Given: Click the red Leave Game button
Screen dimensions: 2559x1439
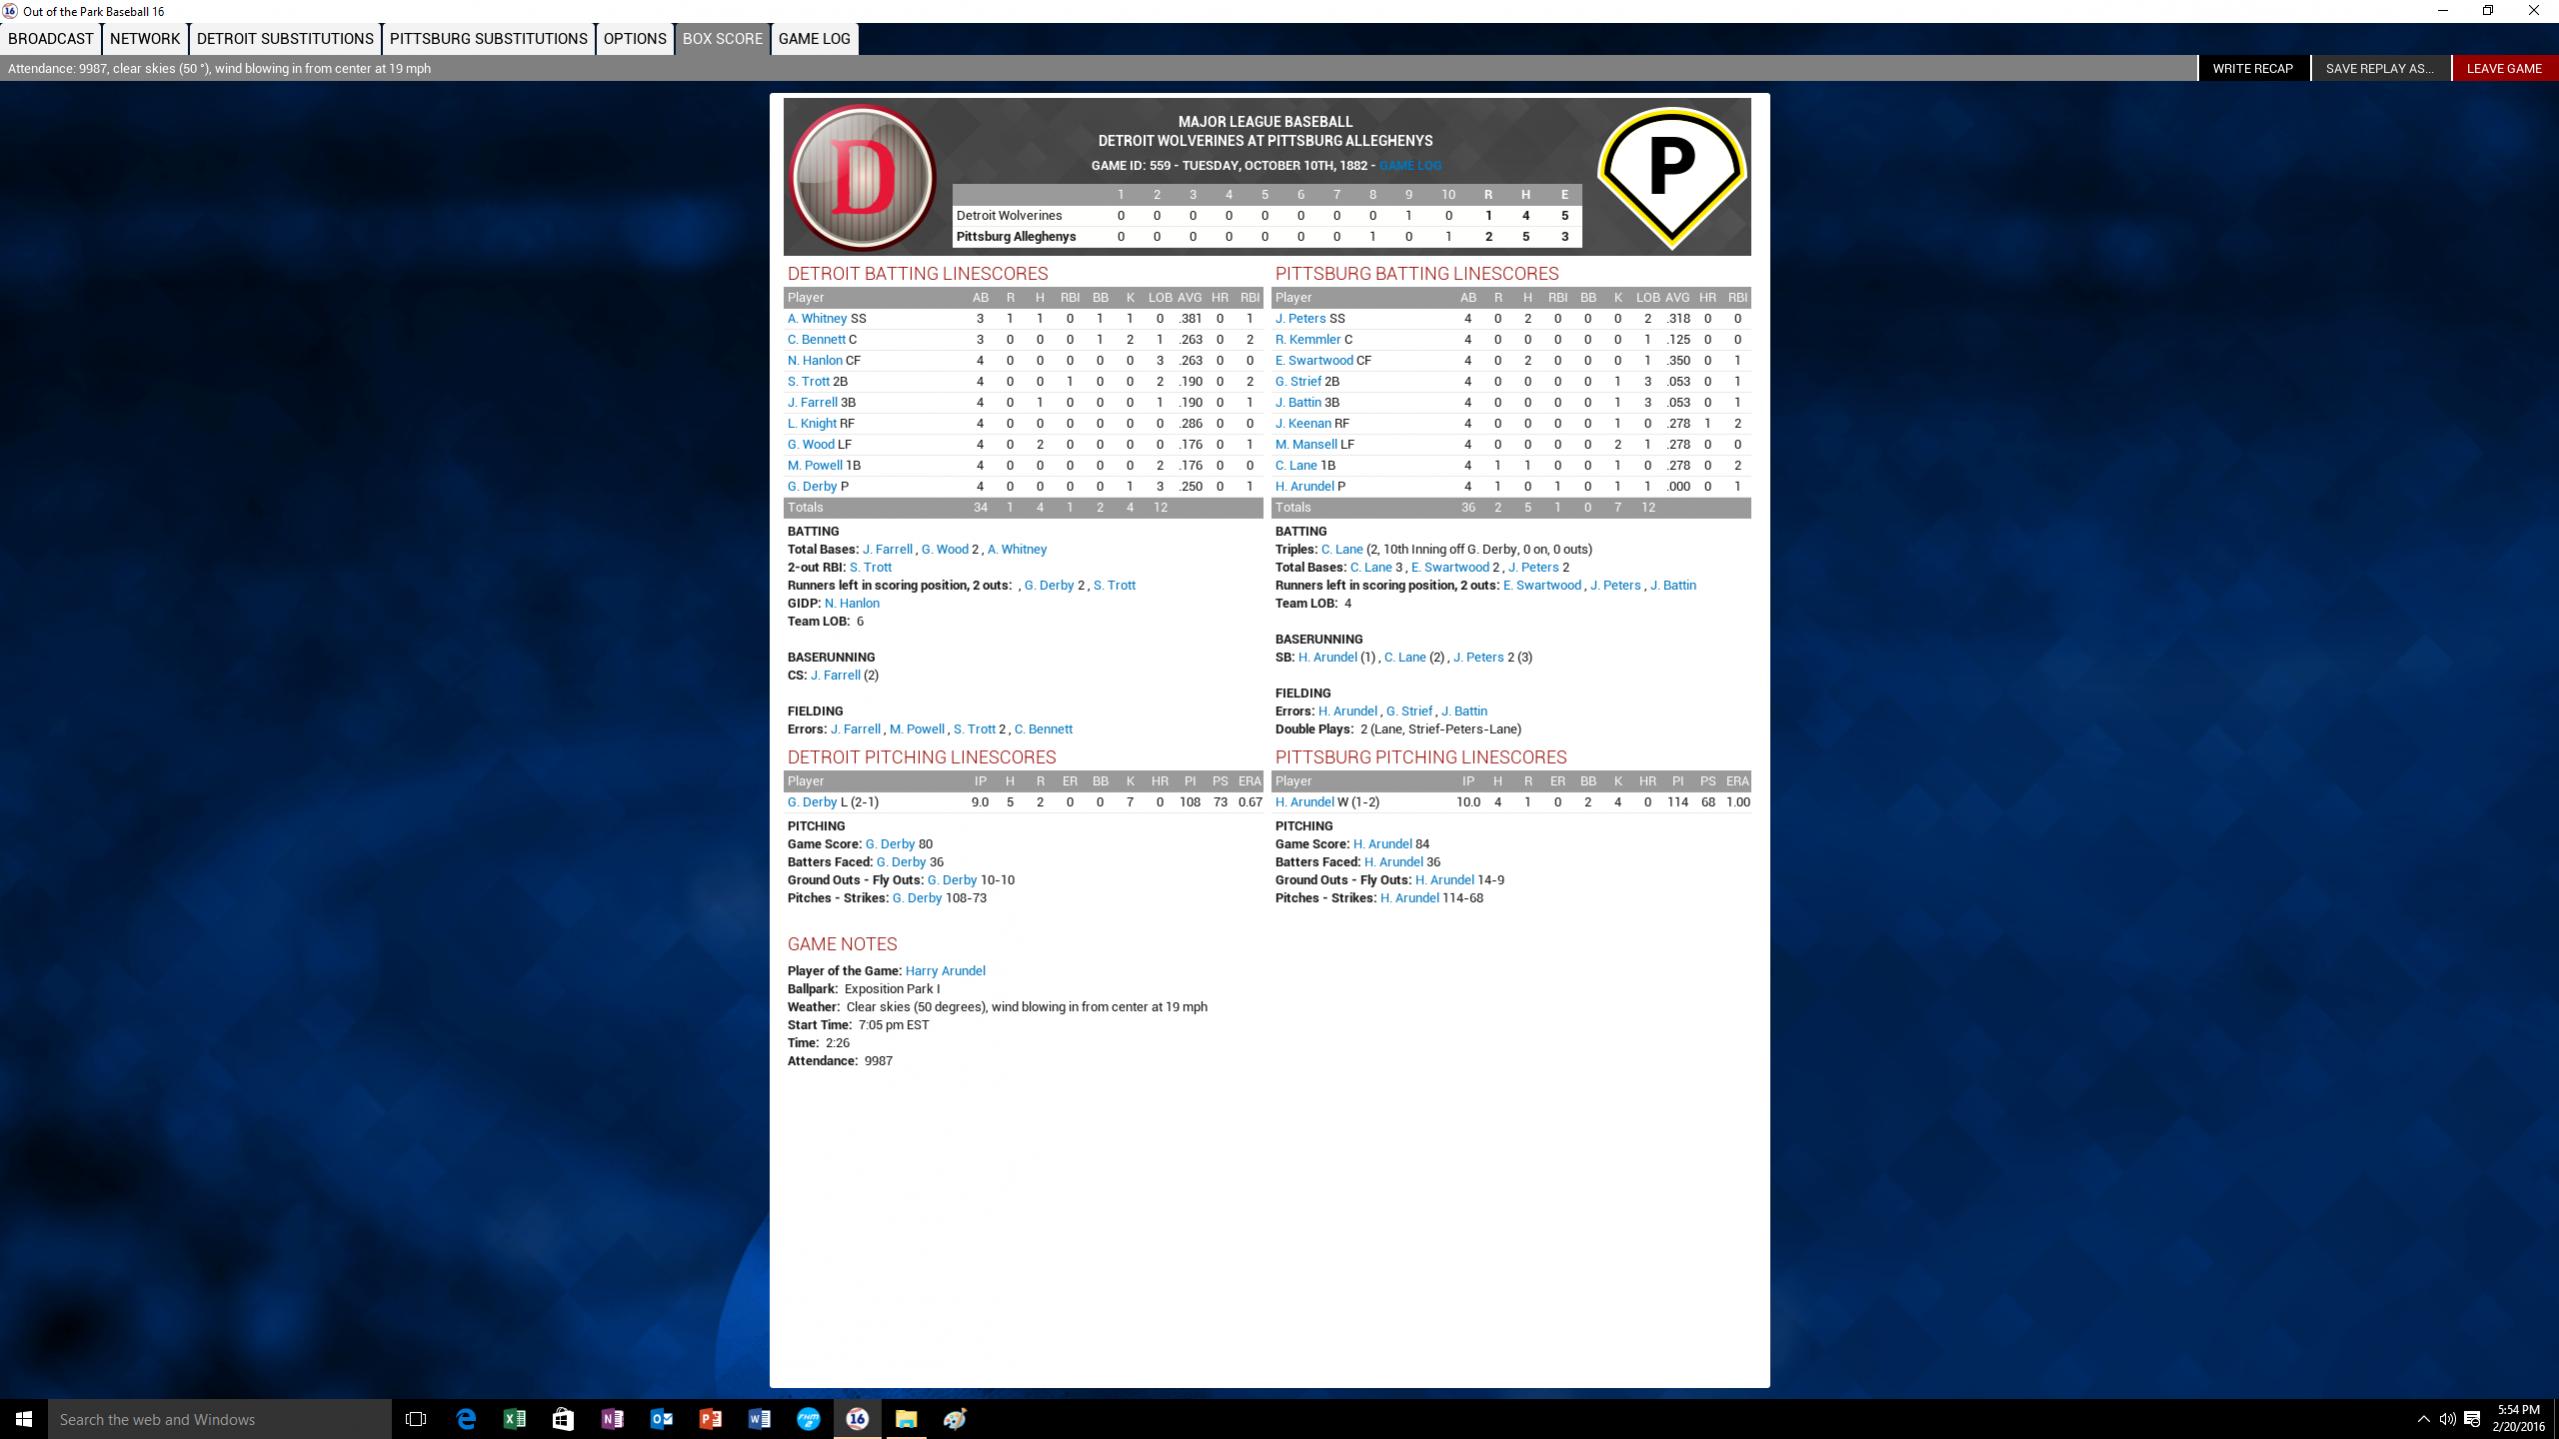Looking at the screenshot, I should point(2503,68).
